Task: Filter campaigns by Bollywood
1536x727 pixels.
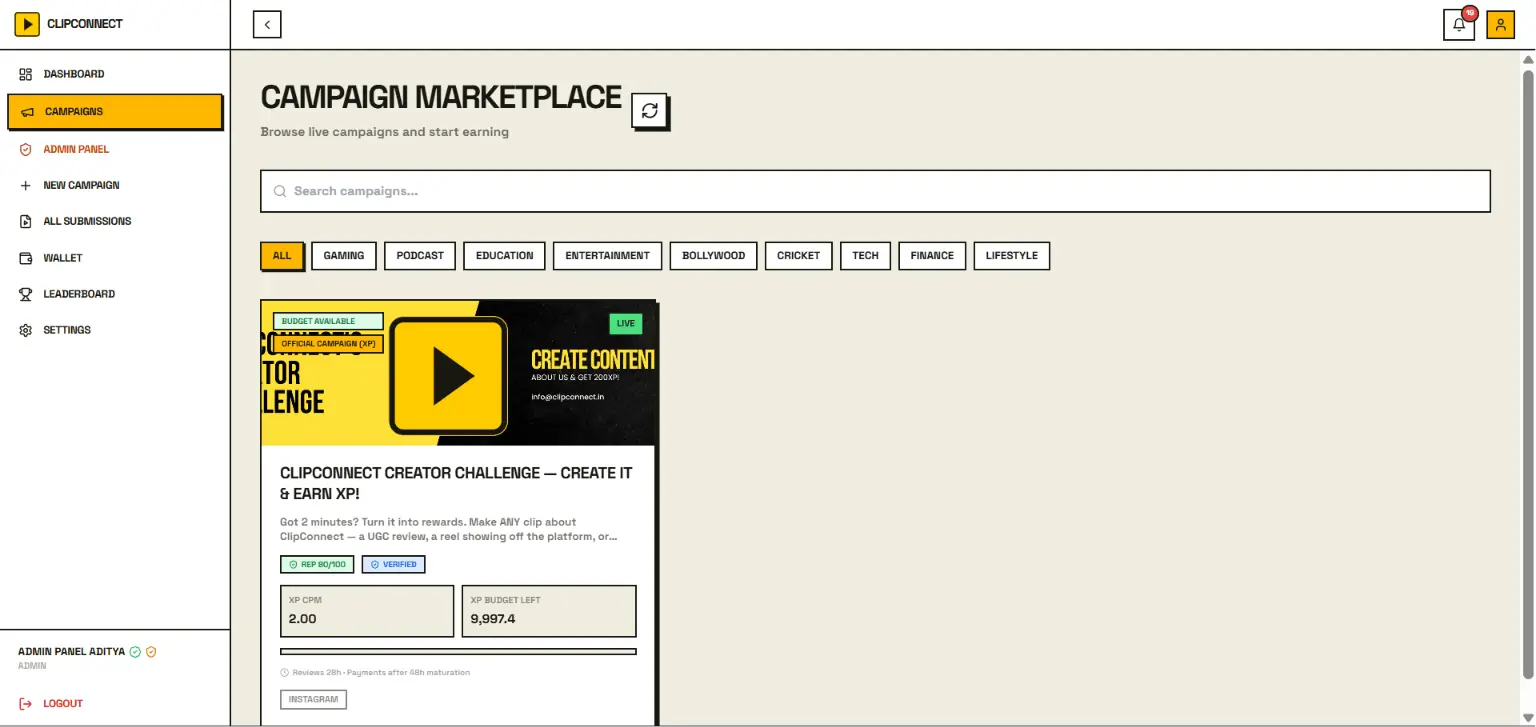Action: (714, 256)
